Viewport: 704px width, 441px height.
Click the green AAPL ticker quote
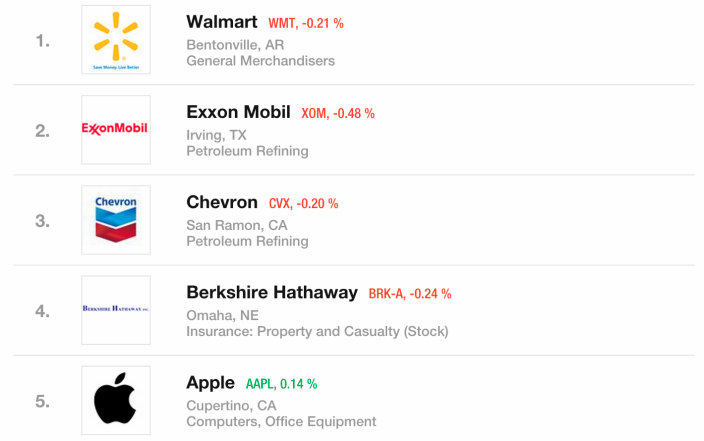click(281, 384)
